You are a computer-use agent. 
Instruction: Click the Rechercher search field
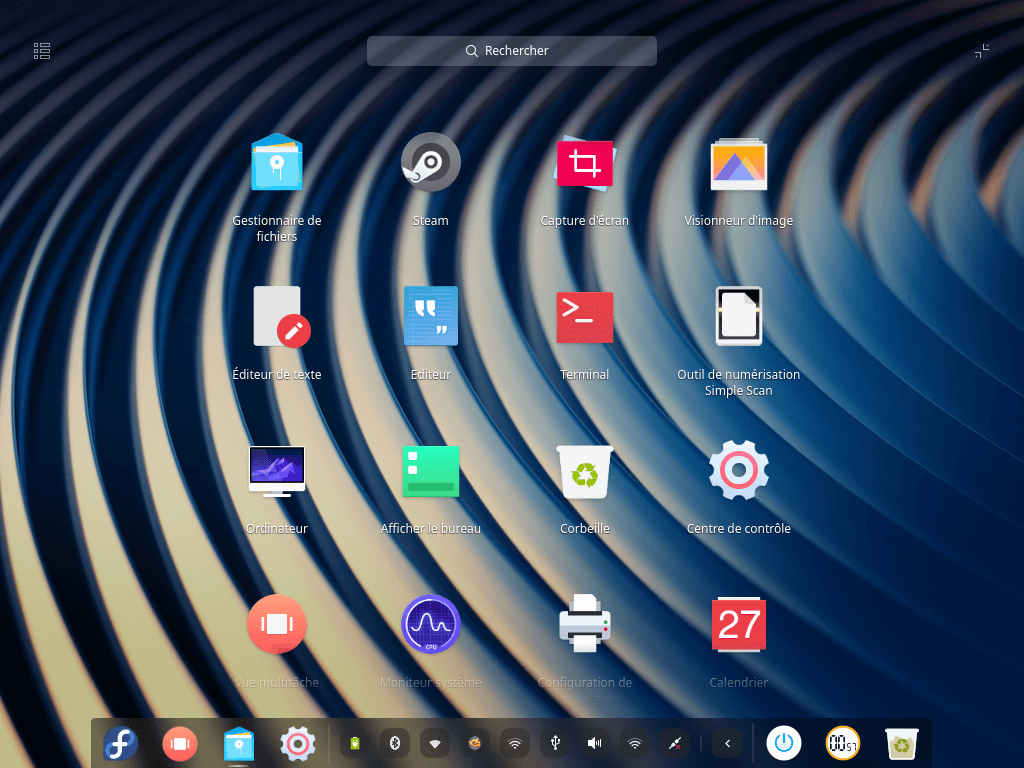tap(511, 51)
